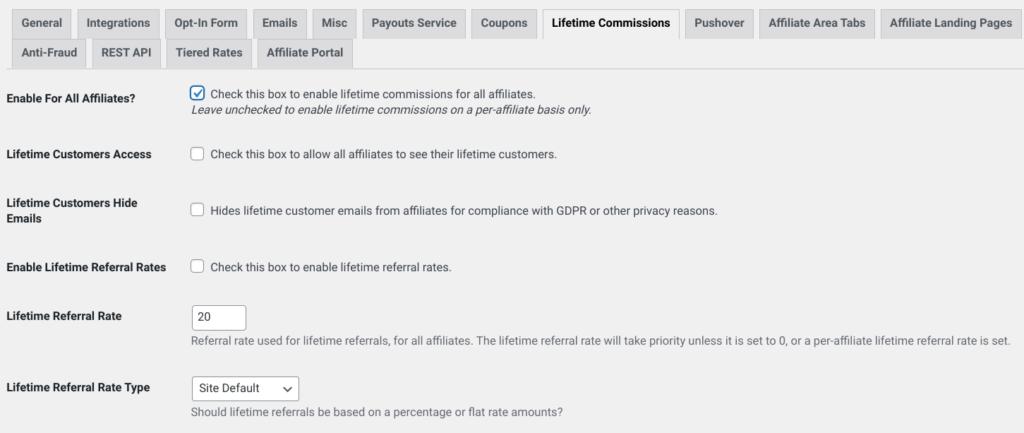Go to the Opt-In Form tab
Image resolution: width=1024 pixels, height=433 pixels.
click(206, 23)
